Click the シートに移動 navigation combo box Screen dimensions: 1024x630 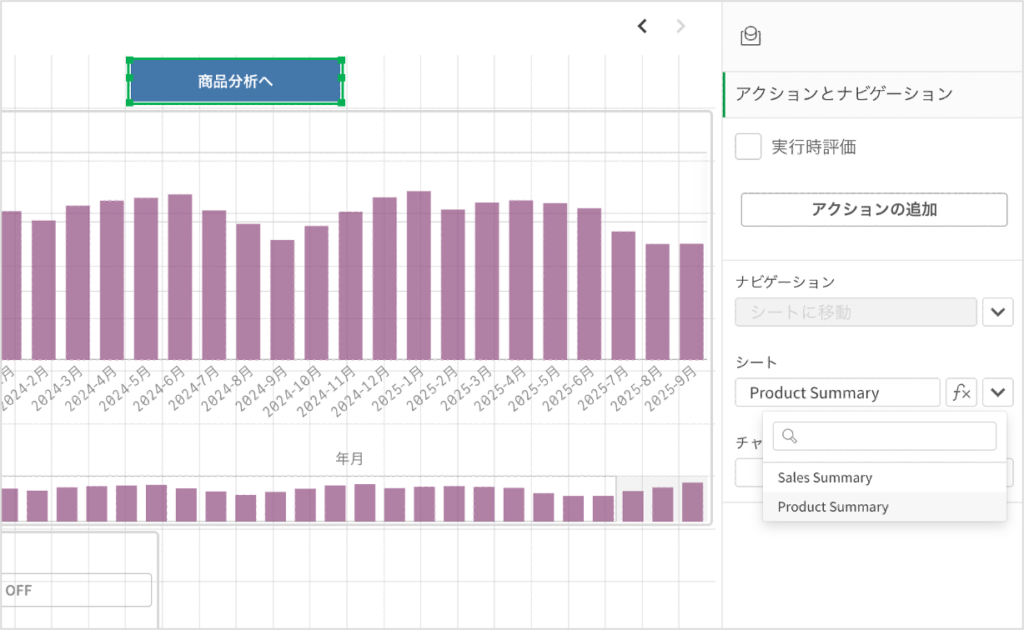coord(855,312)
